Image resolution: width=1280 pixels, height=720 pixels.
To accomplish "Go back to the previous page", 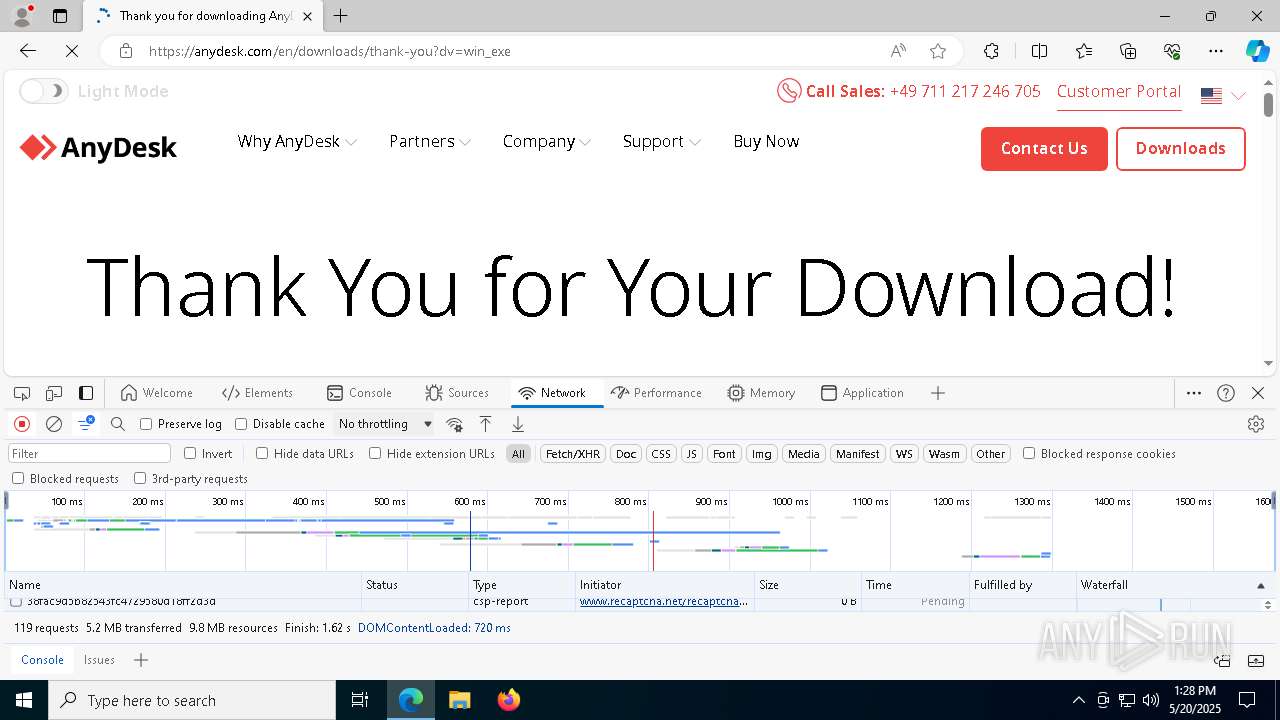I will click(28, 51).
